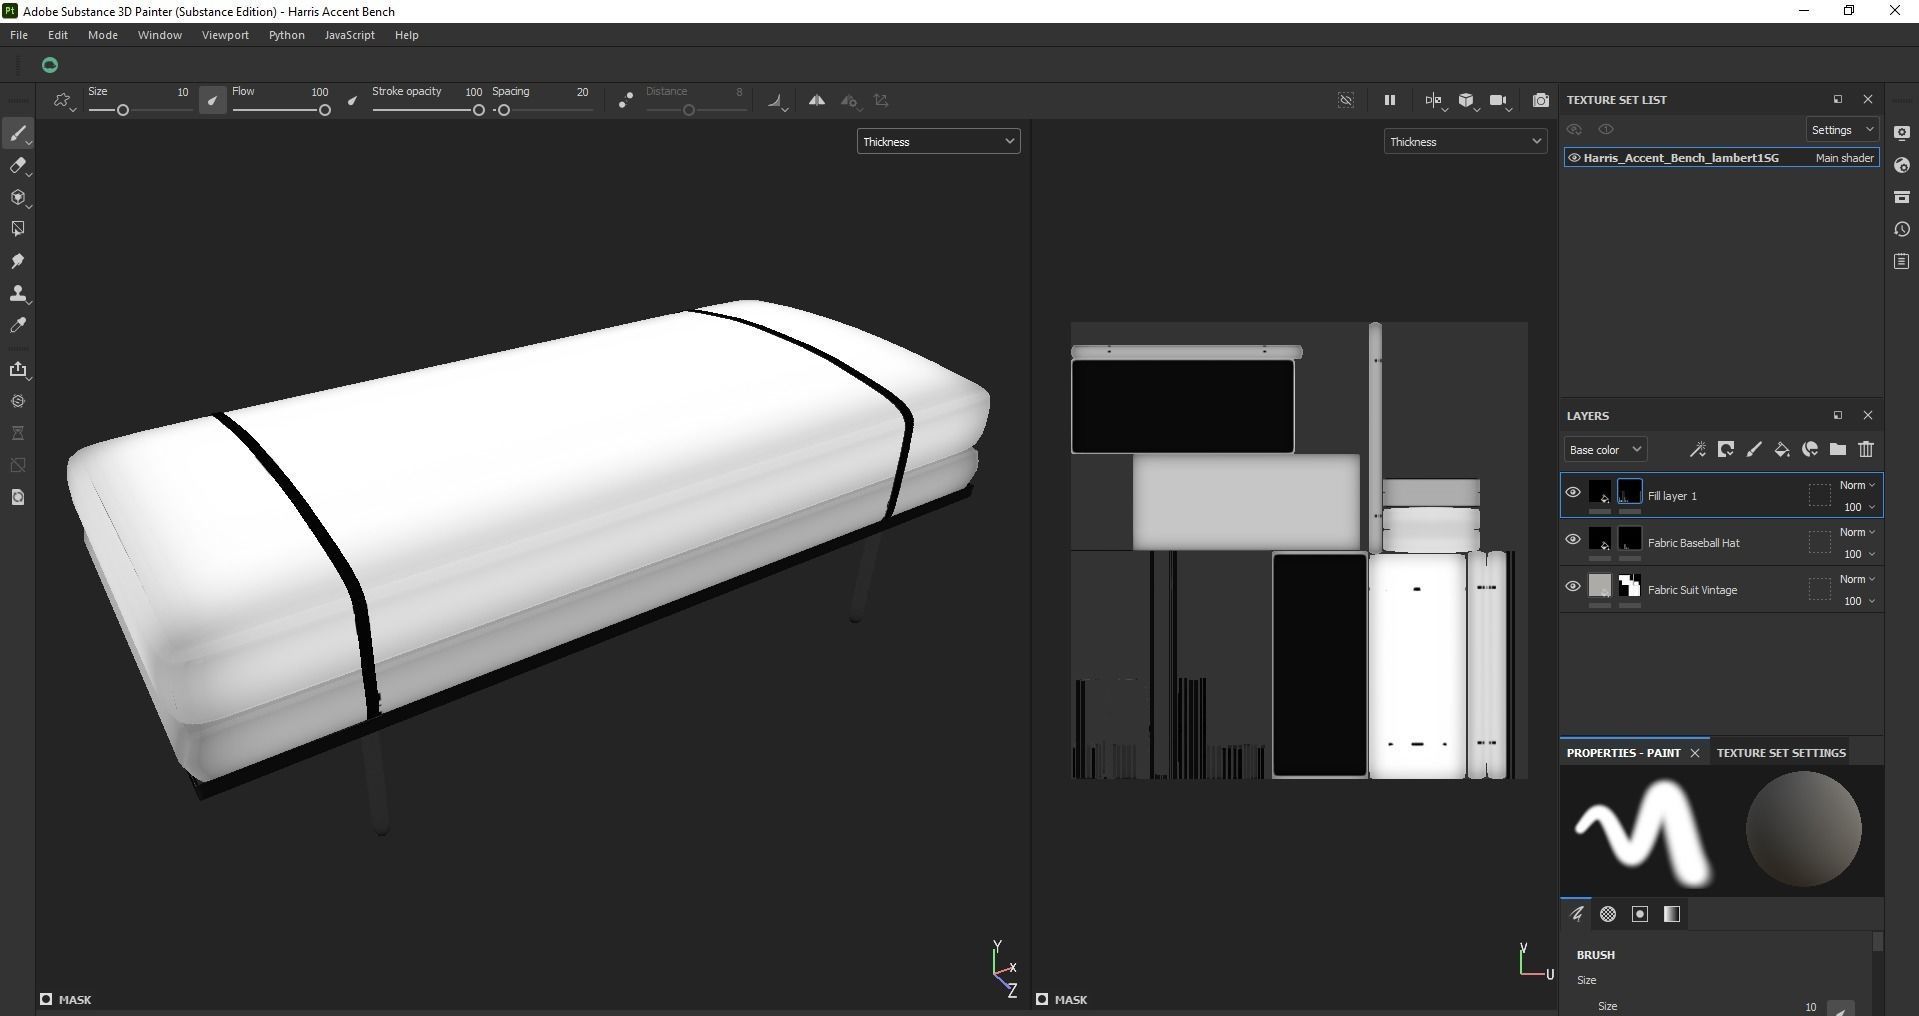The width and height of the screenshot is (1919, 1016).
Task: Change blend mode of Fabric Baseball Hat
Action: [1857, 532]
